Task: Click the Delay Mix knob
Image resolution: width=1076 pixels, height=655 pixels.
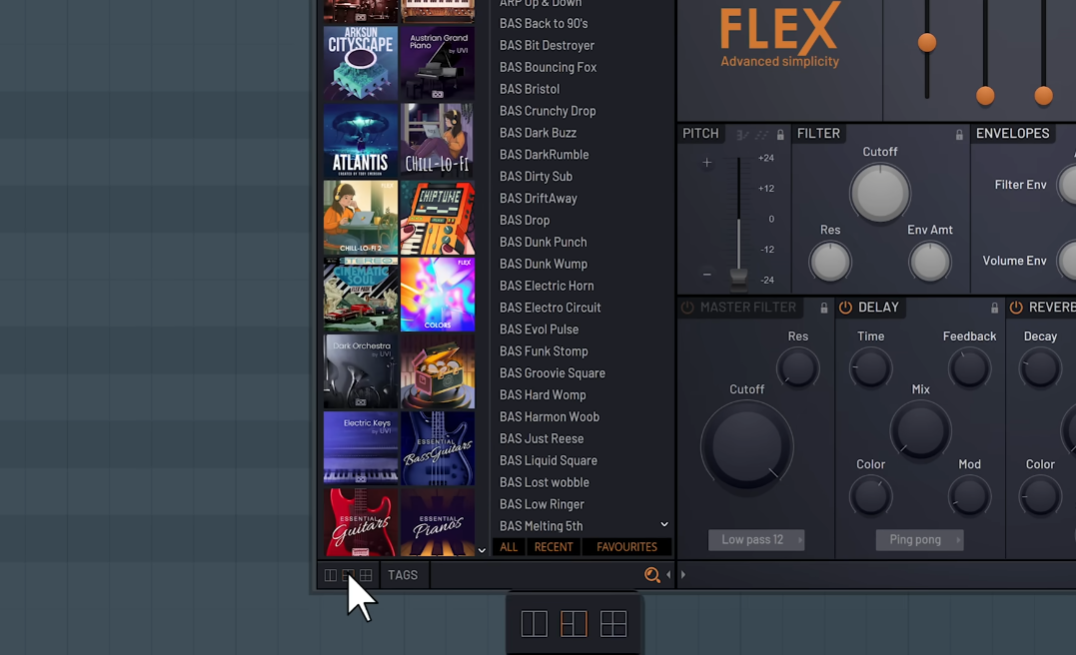Action: (920, 430)
